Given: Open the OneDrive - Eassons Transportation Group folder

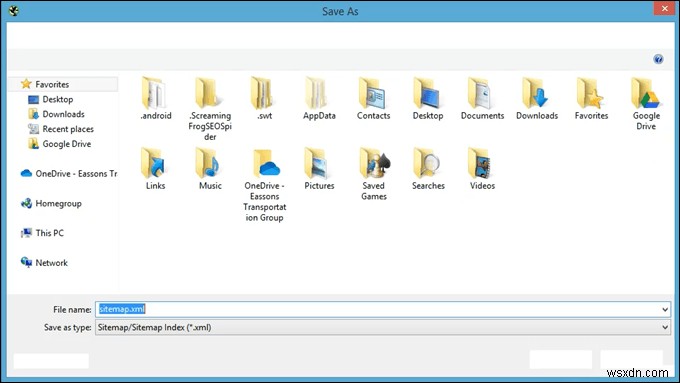Looking at the screenshot, I should (264, 185).
